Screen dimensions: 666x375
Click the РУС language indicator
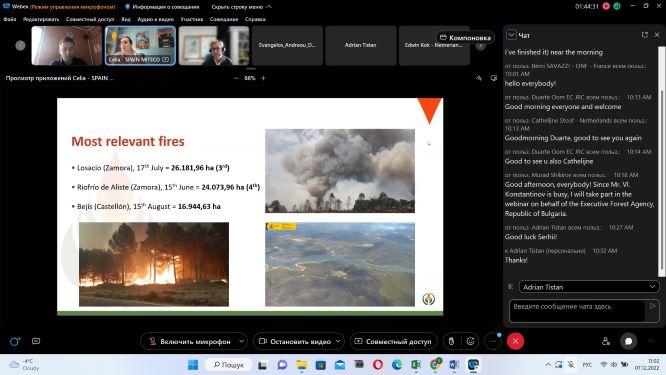pos(587,365)
